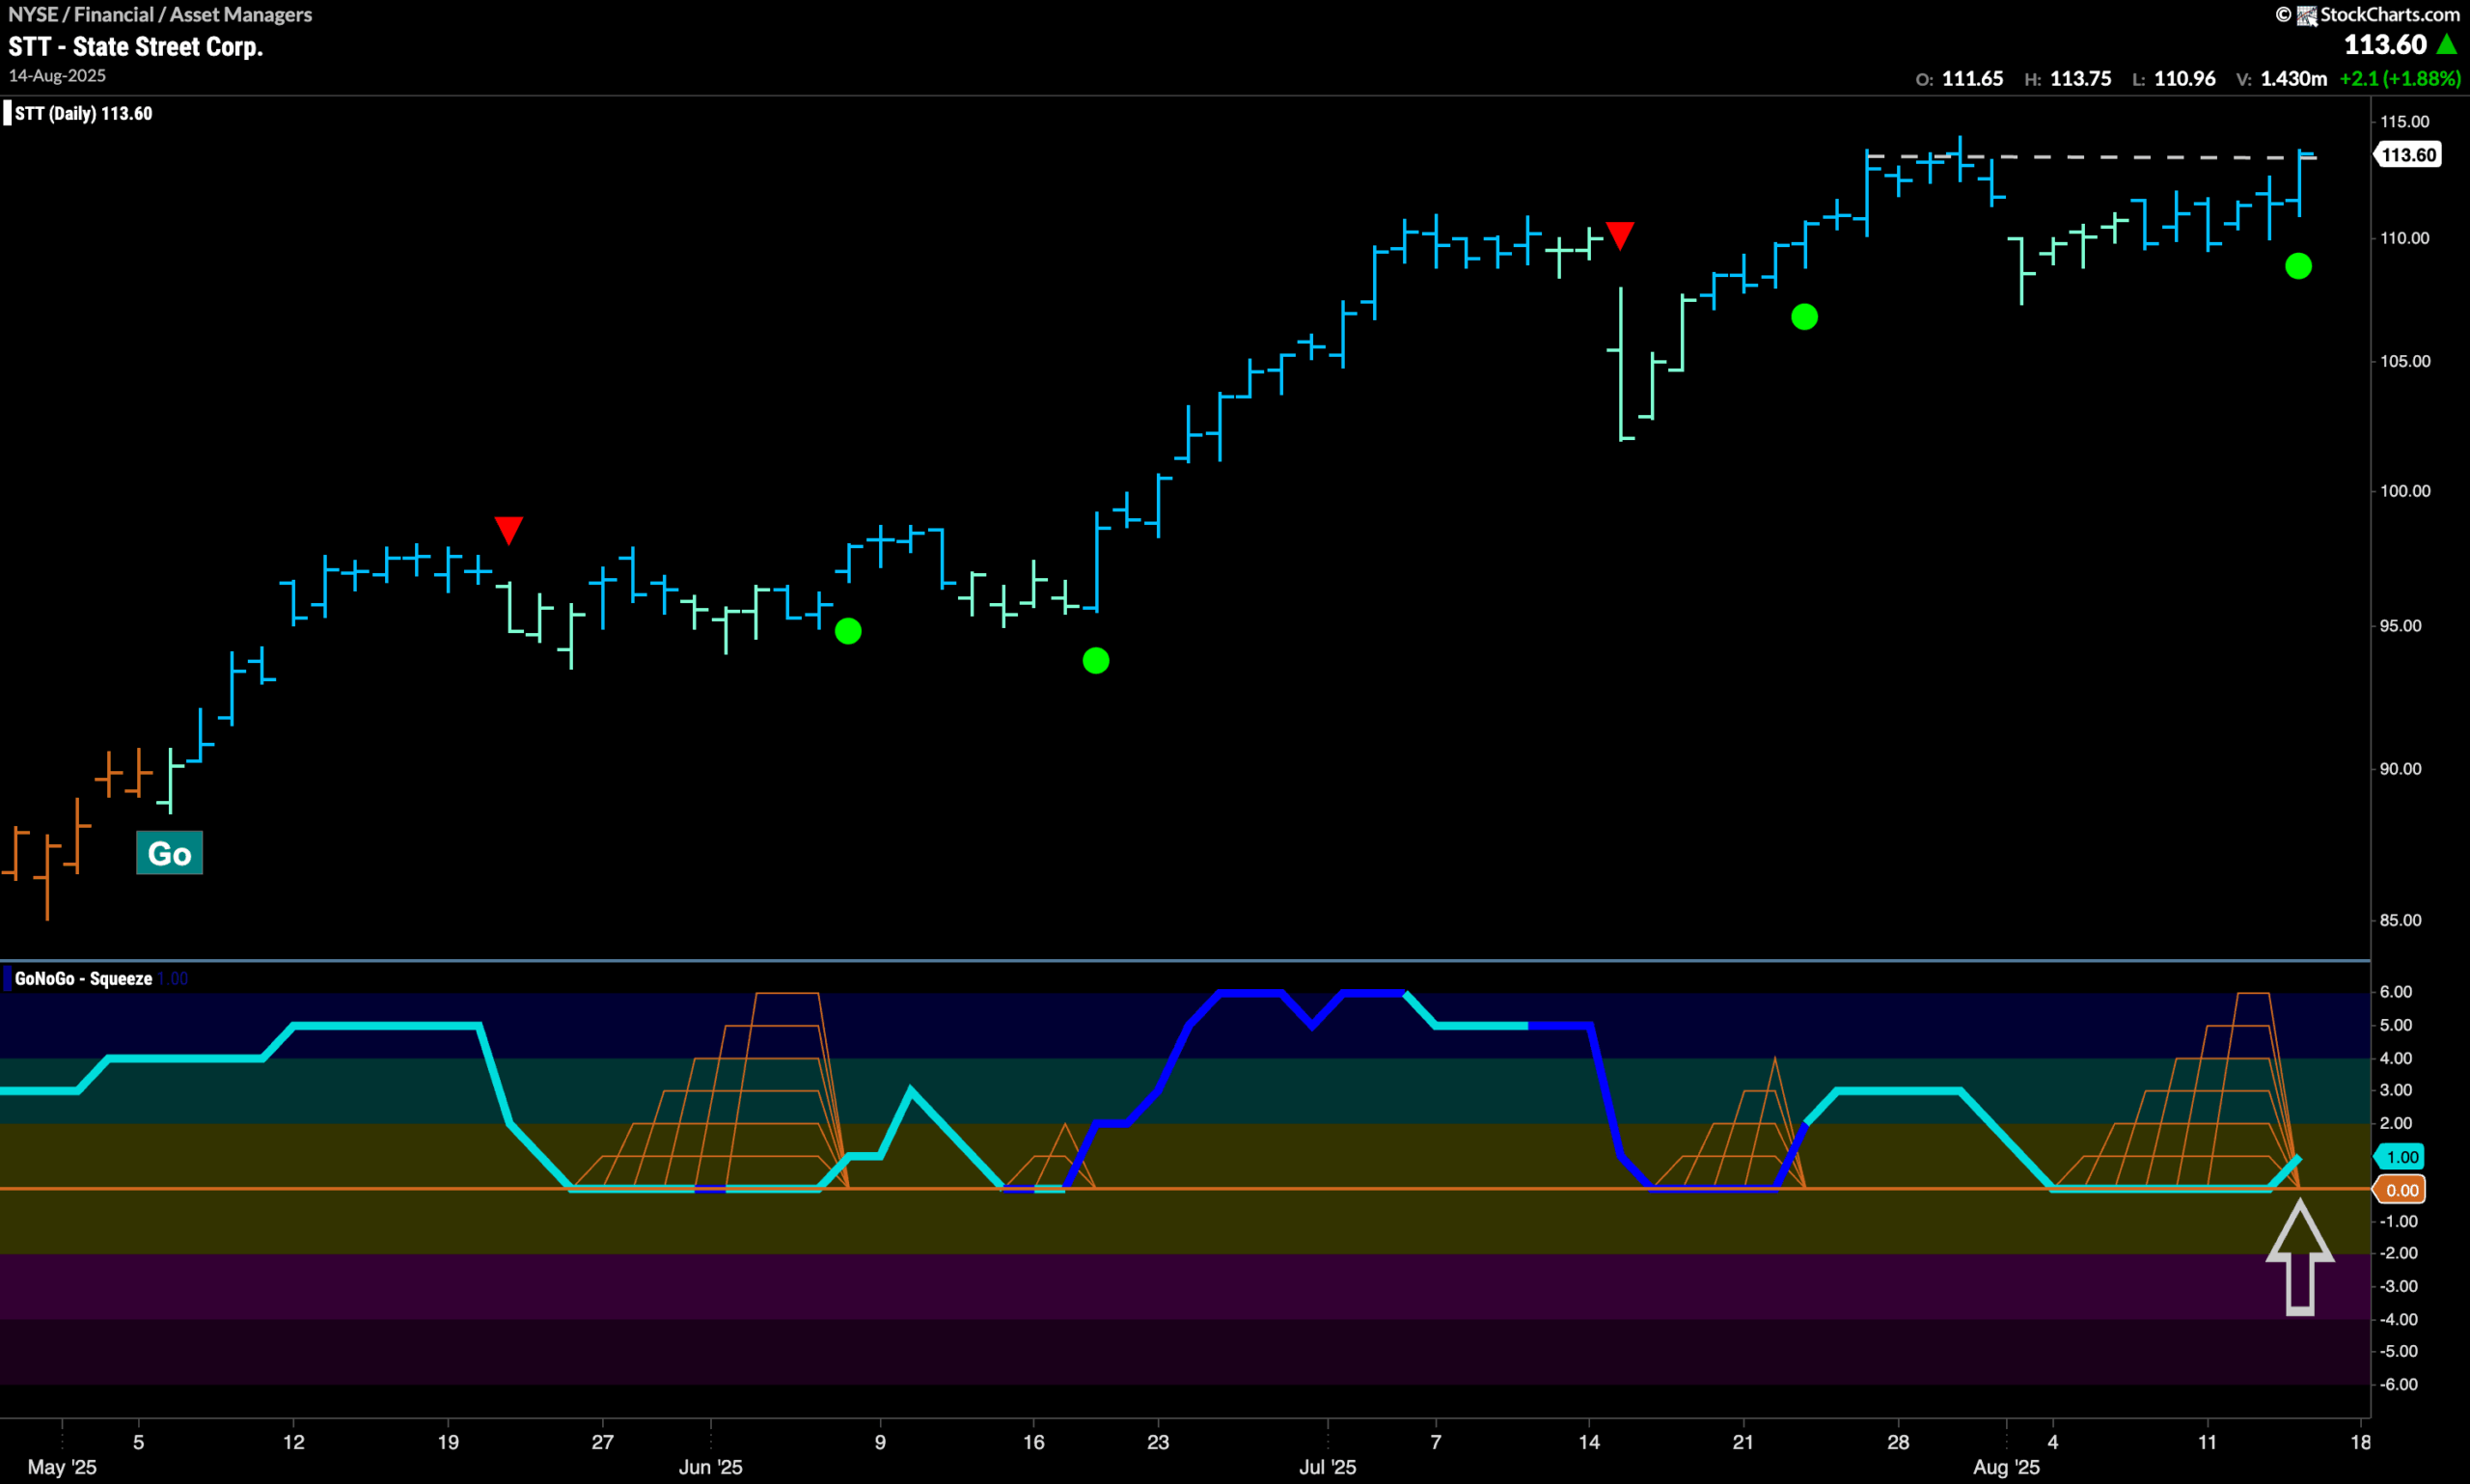Viewport: 2470px width, 1484px height.
Task: Click the '14-Aug-2025' date text
Action: [57, 76]
